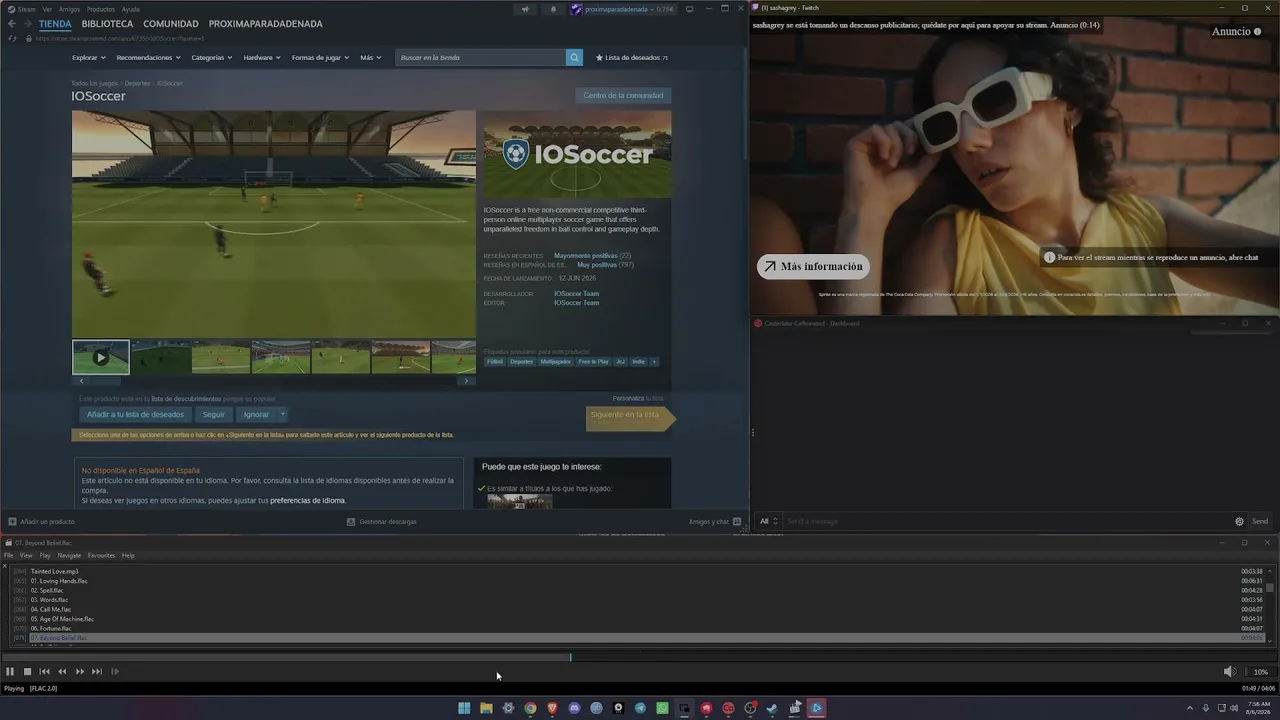Screen dimensions: 1280x720
Task: Close the playlist panel with the X icon
Action: pyautogui.click(x=5, y=565)
